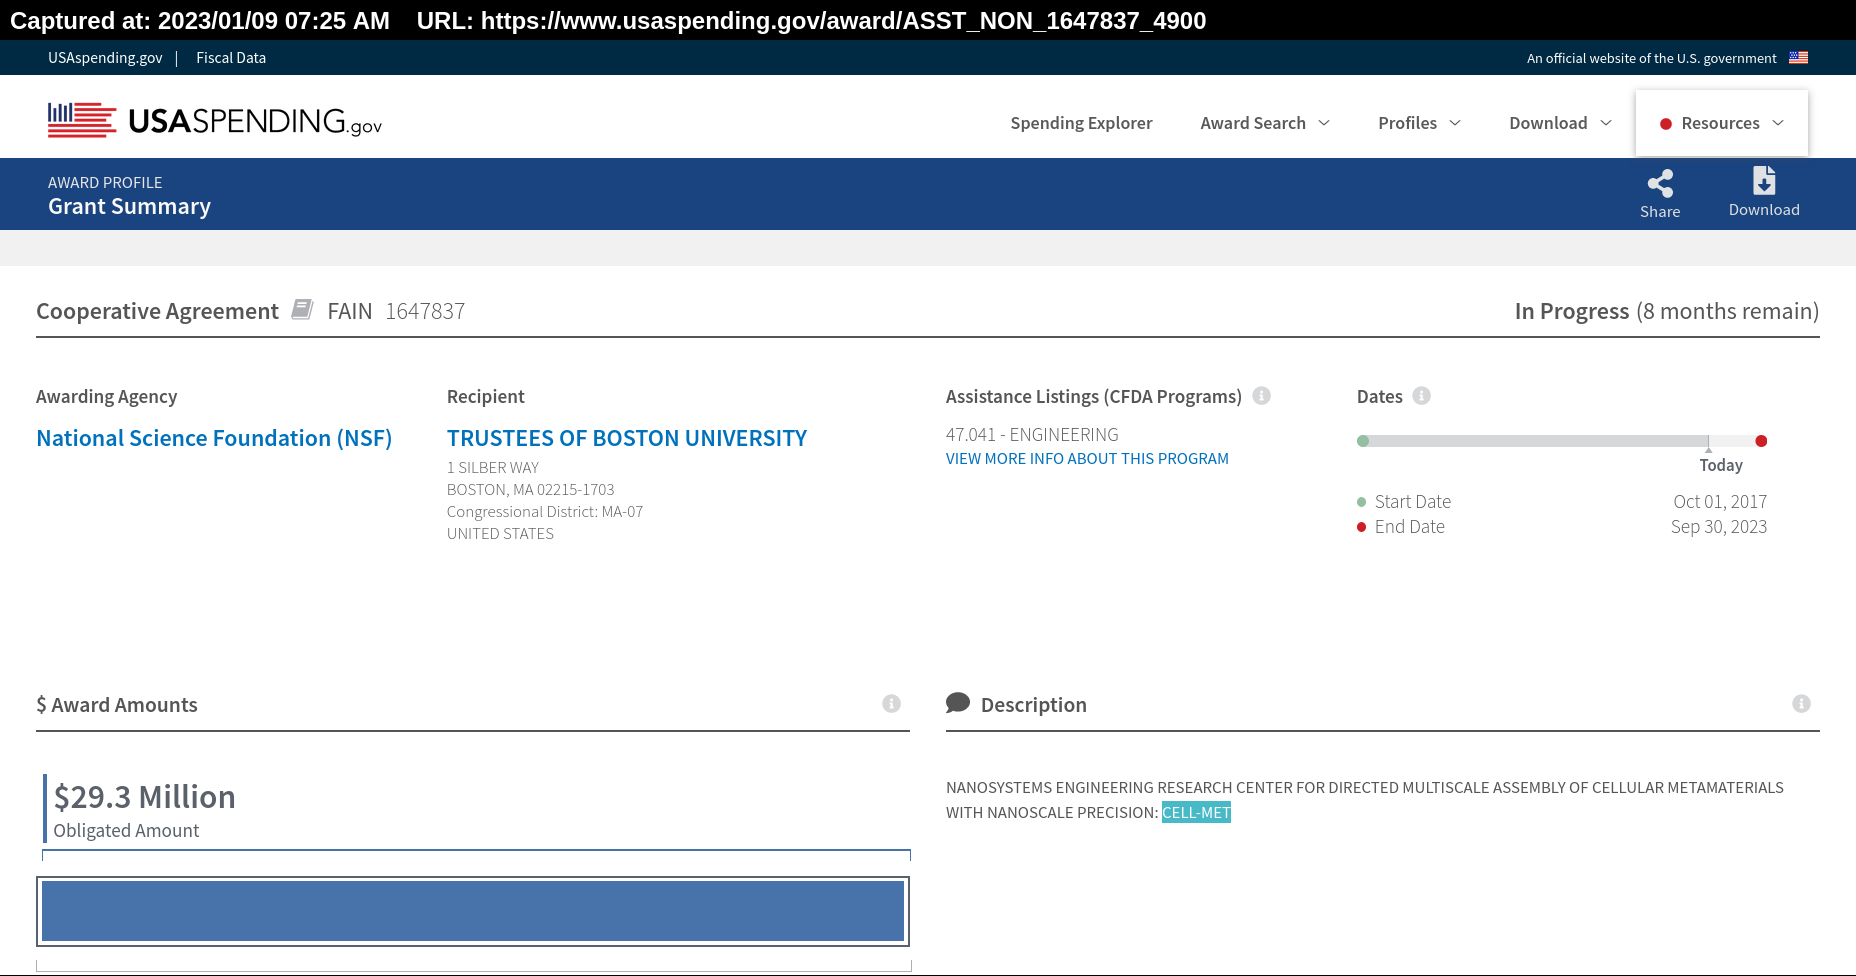Open Trustees of Boston University recipient link

[627, 438]
